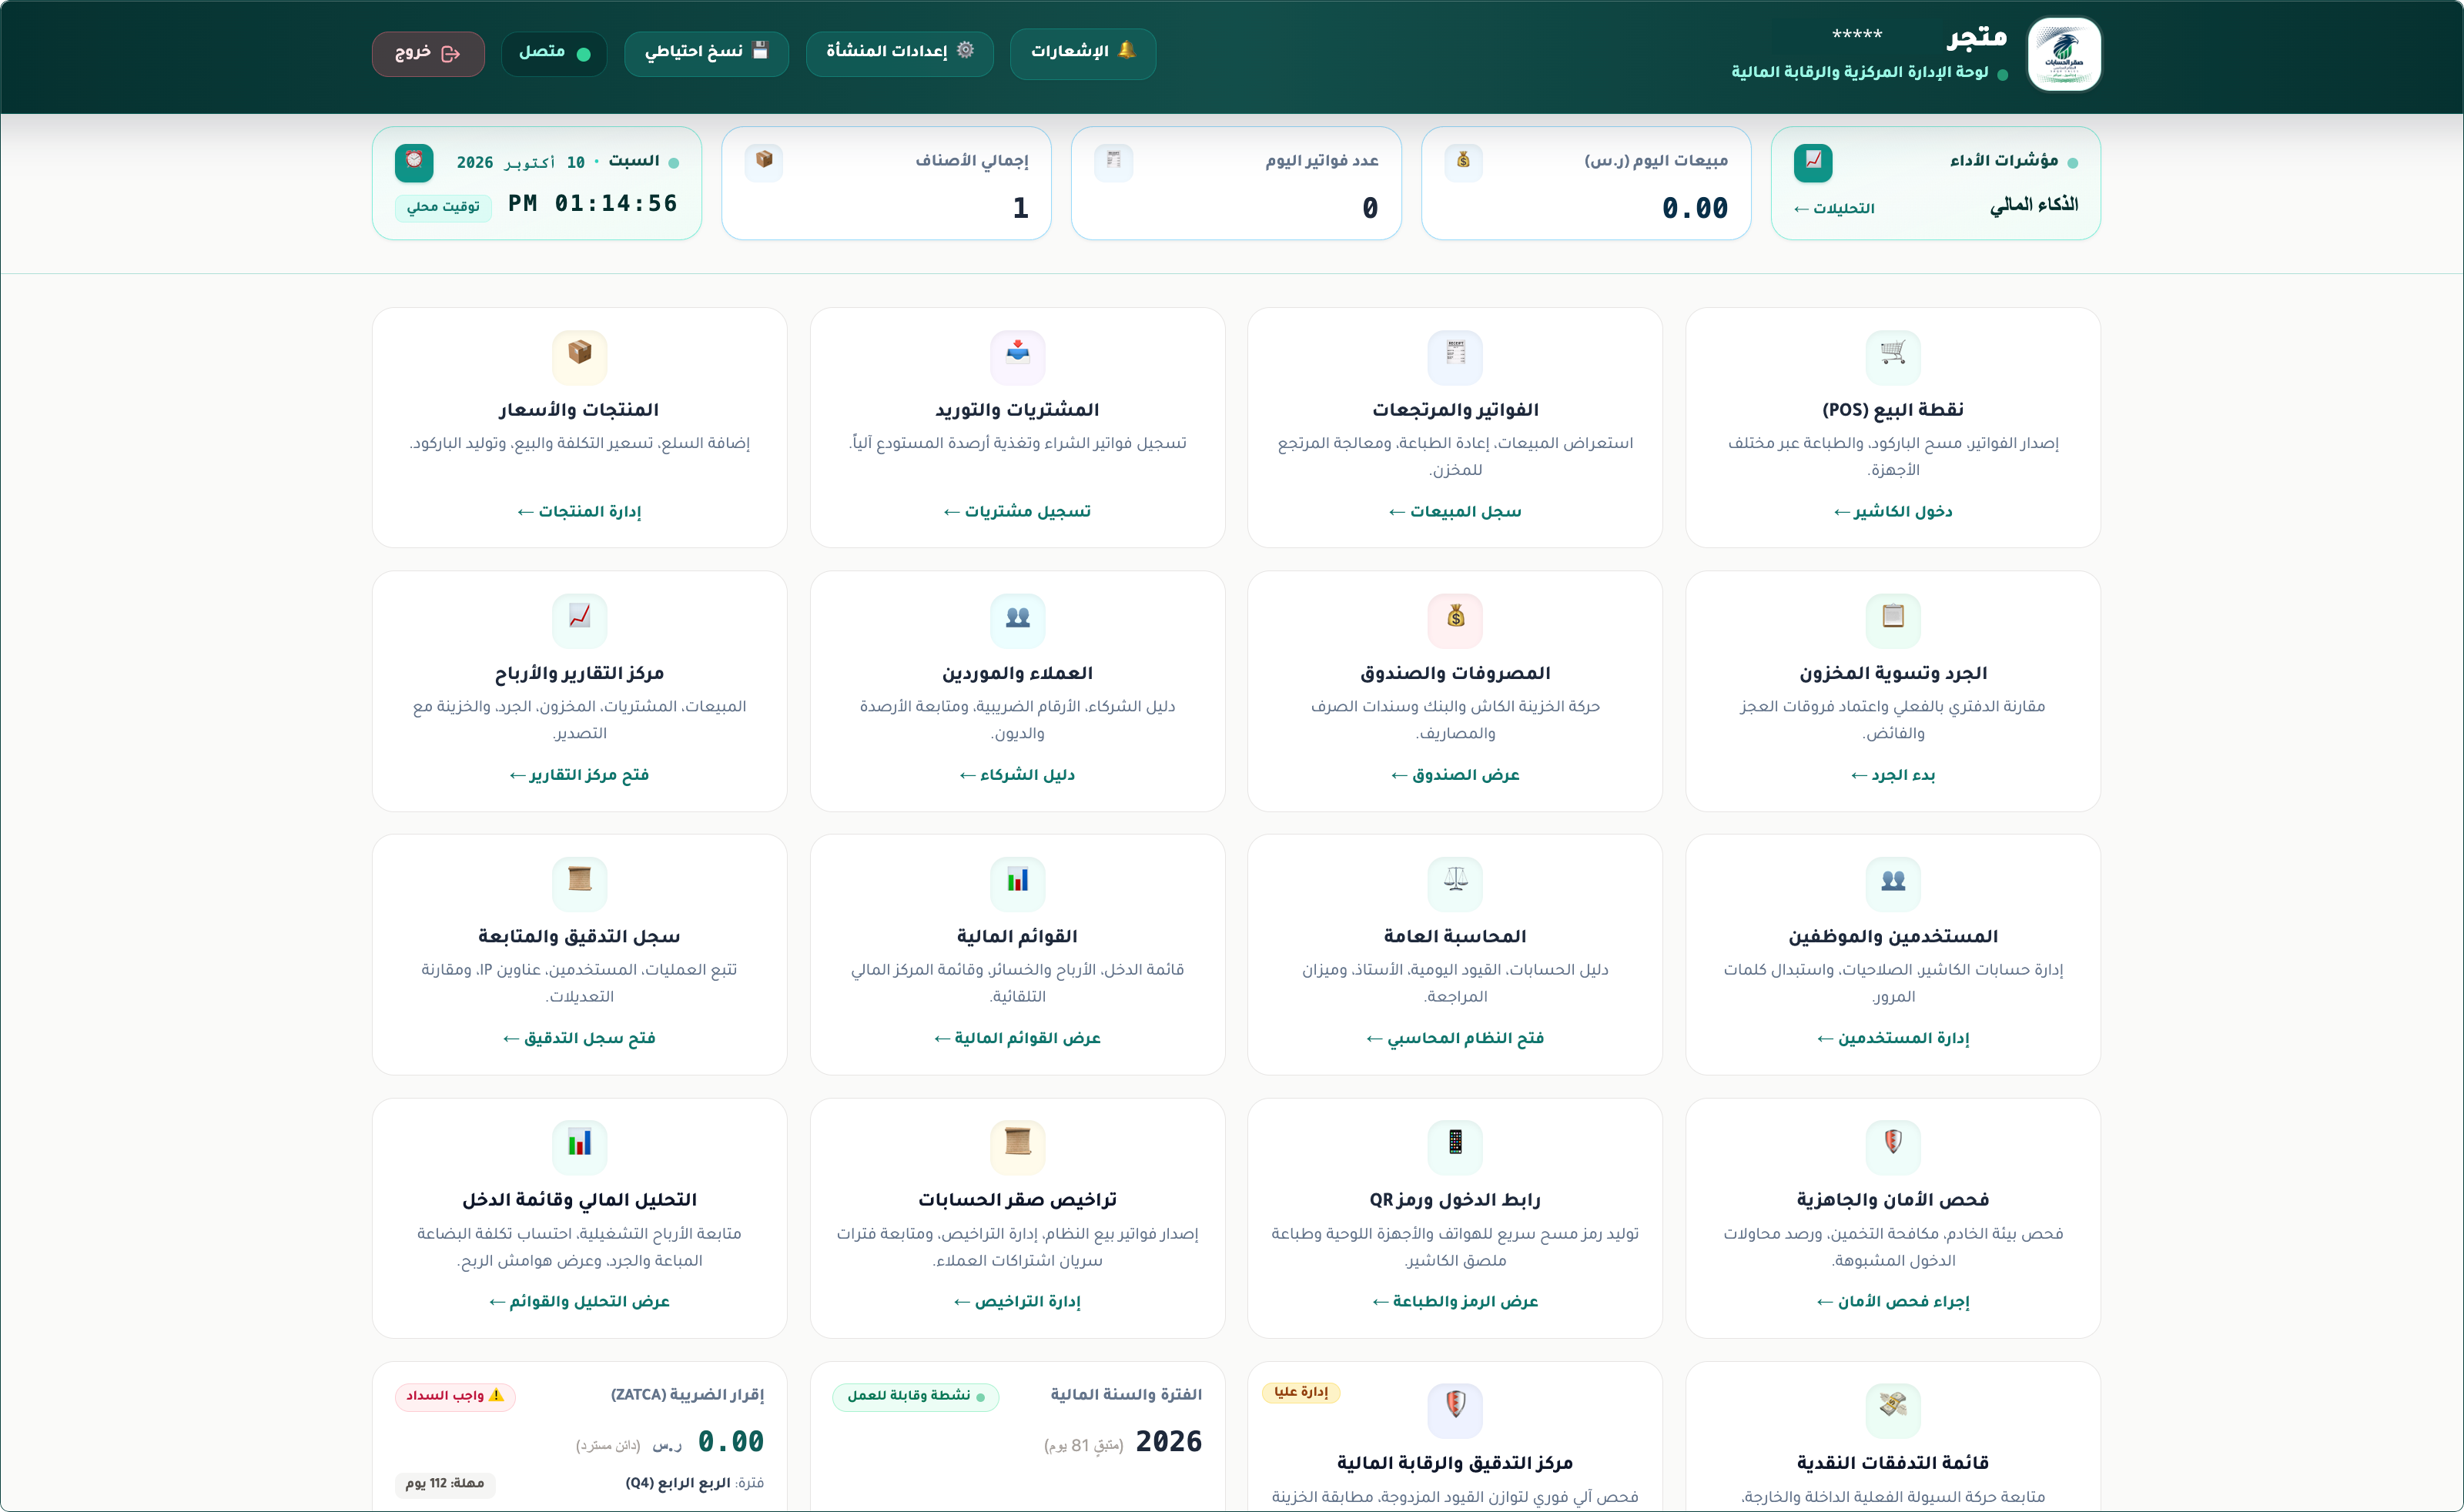Click scroll icon of سجل التدقيق والمتابعة
Viewport: 2464px width, 1512px height.
point(580,884)
